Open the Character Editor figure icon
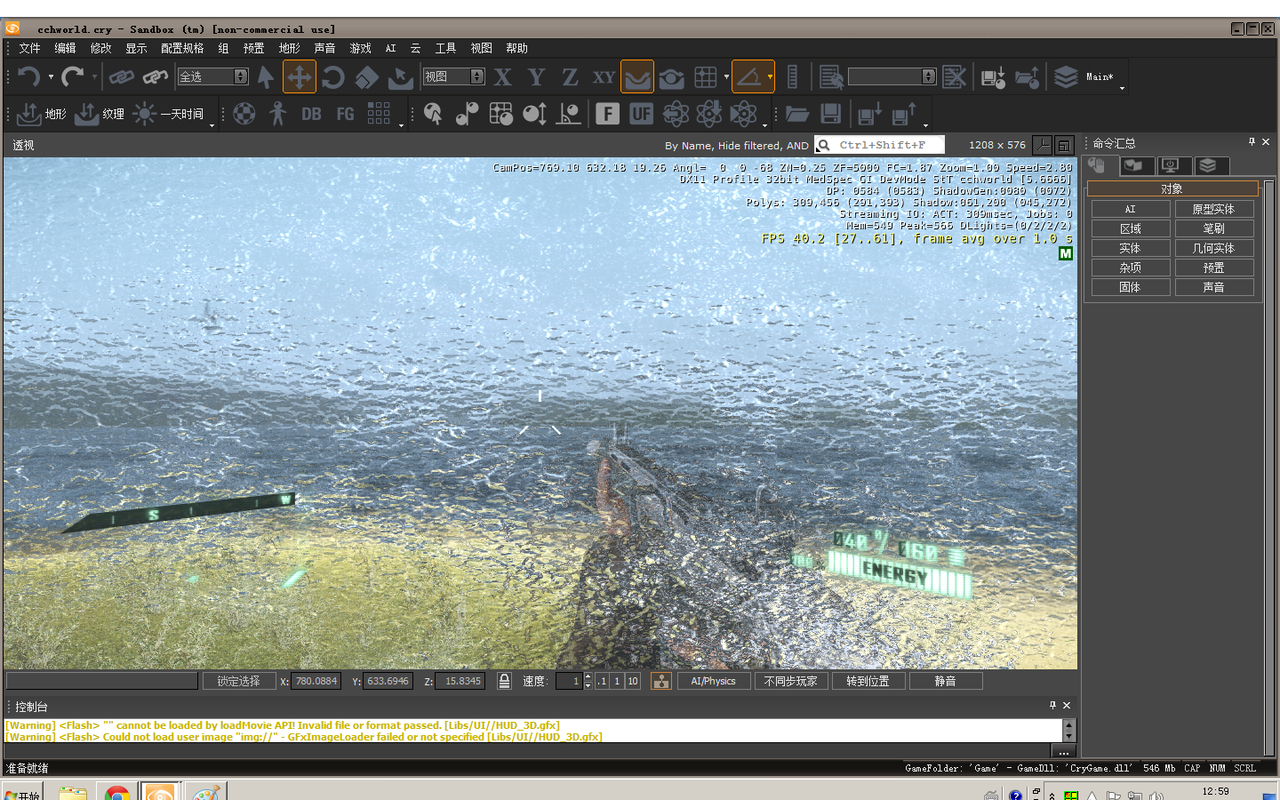This screenshot has height=800, width=1280. tap(278, 114)
